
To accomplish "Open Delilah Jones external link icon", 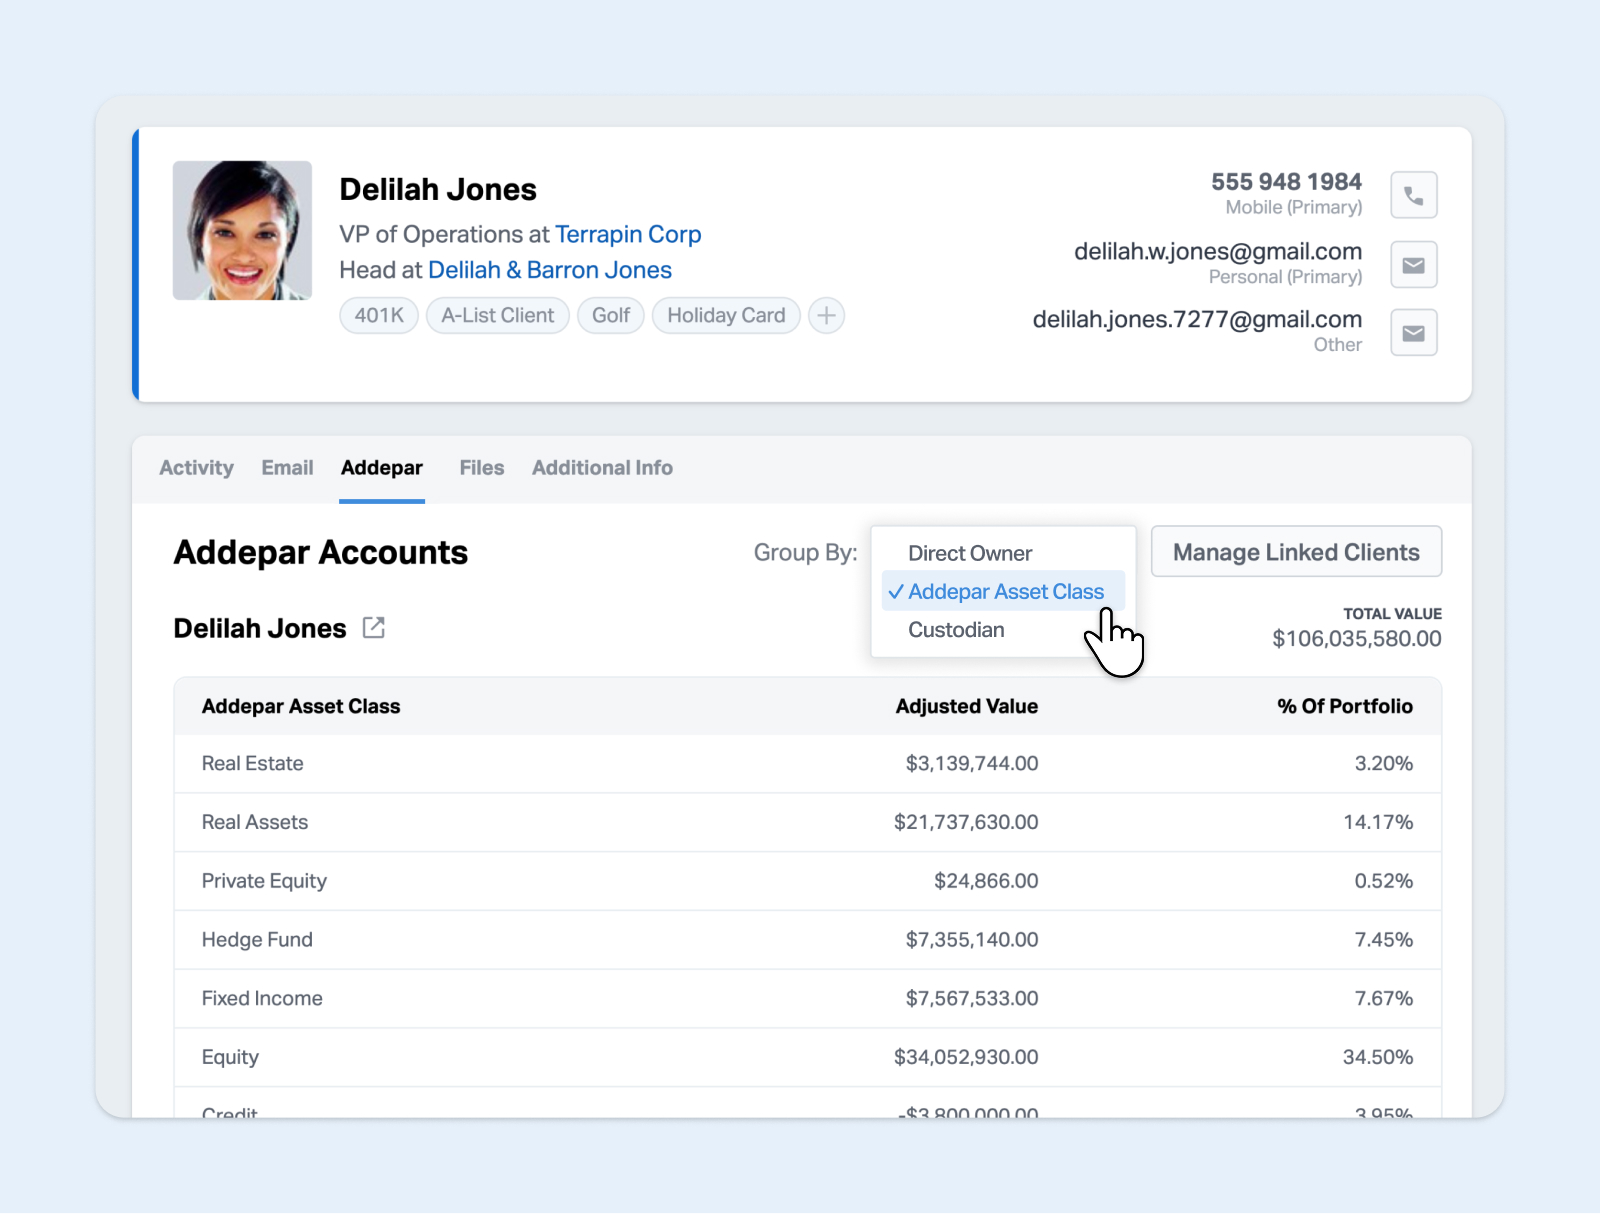I will tap(373, 628).
